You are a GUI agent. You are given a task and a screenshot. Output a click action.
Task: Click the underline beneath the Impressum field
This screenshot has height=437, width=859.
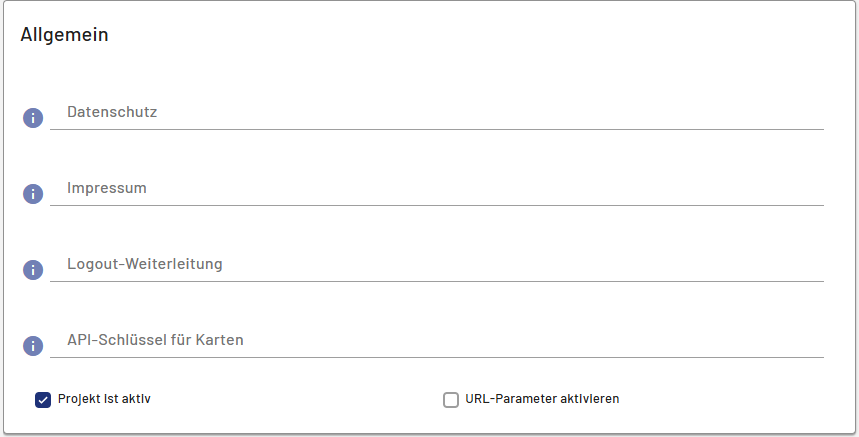tap(437, 205)
